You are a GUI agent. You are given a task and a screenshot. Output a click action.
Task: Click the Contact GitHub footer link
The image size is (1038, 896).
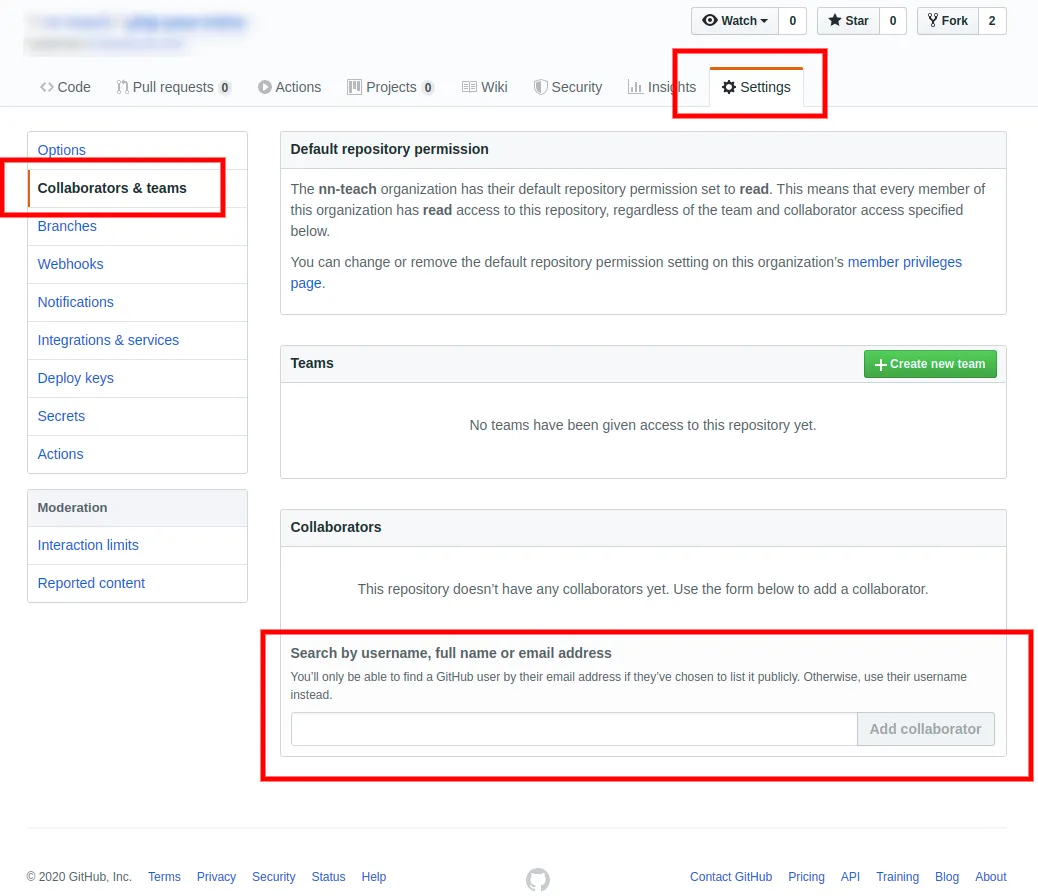730,877
